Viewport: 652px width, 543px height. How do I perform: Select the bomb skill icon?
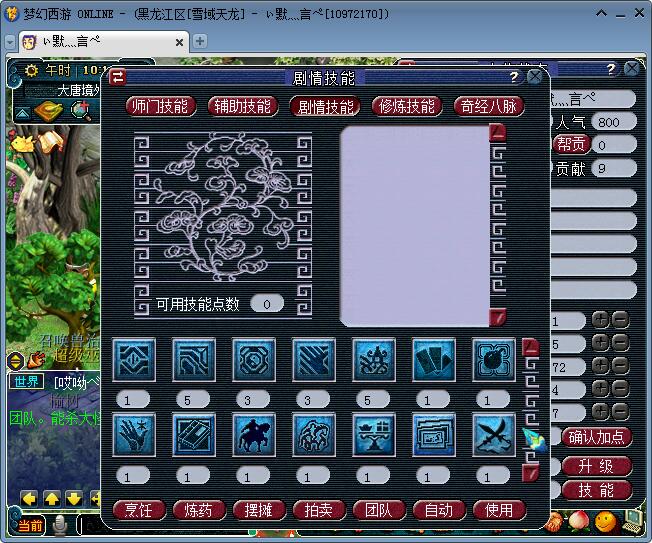point(493,360)
